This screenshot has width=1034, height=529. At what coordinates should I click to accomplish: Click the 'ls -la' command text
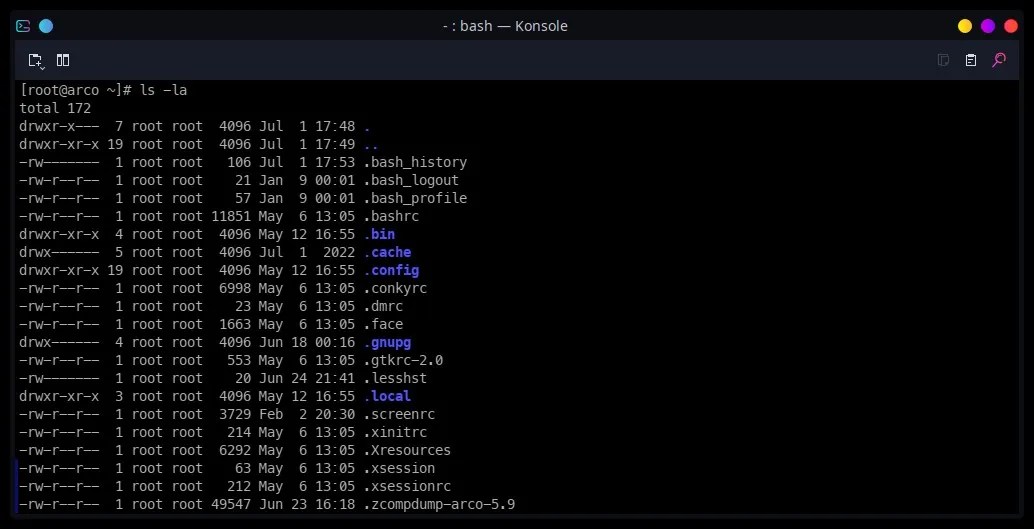(164, 90)
